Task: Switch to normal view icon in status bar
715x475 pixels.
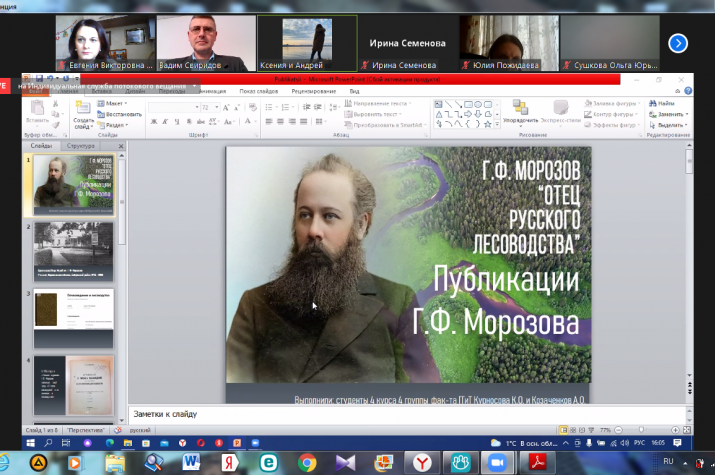Action: (x=564, y=430)
